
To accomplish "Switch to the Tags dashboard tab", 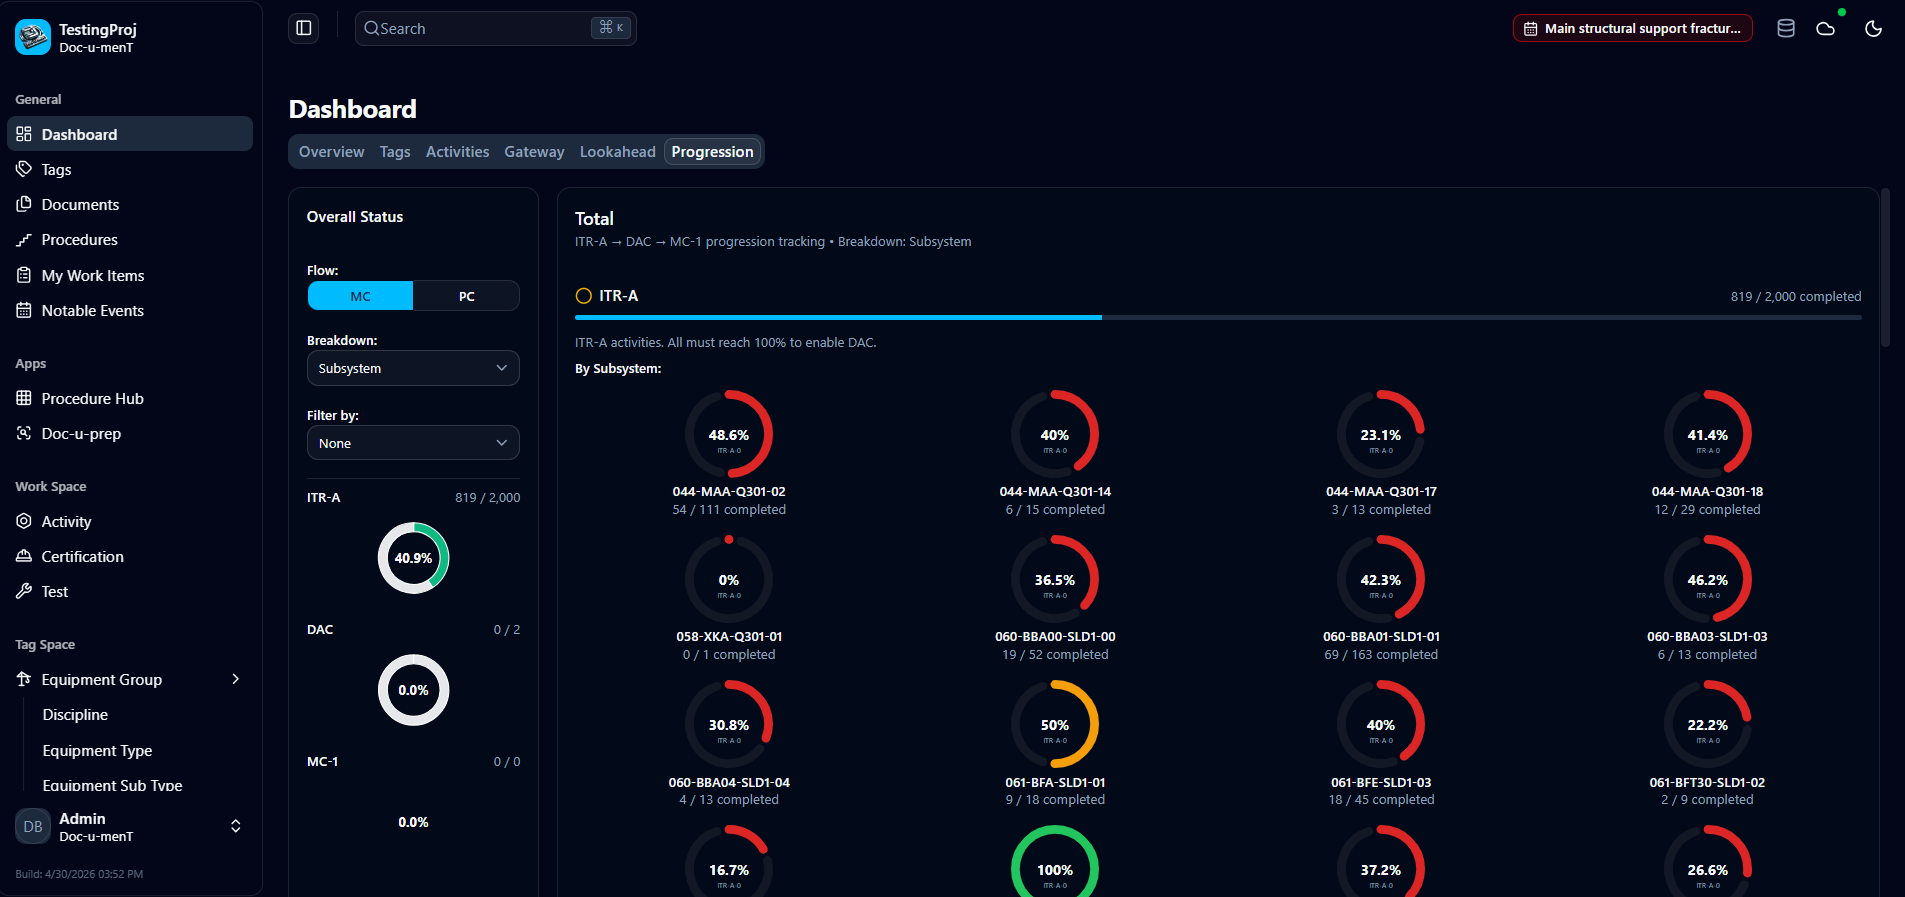I will [x=395, y=152].
